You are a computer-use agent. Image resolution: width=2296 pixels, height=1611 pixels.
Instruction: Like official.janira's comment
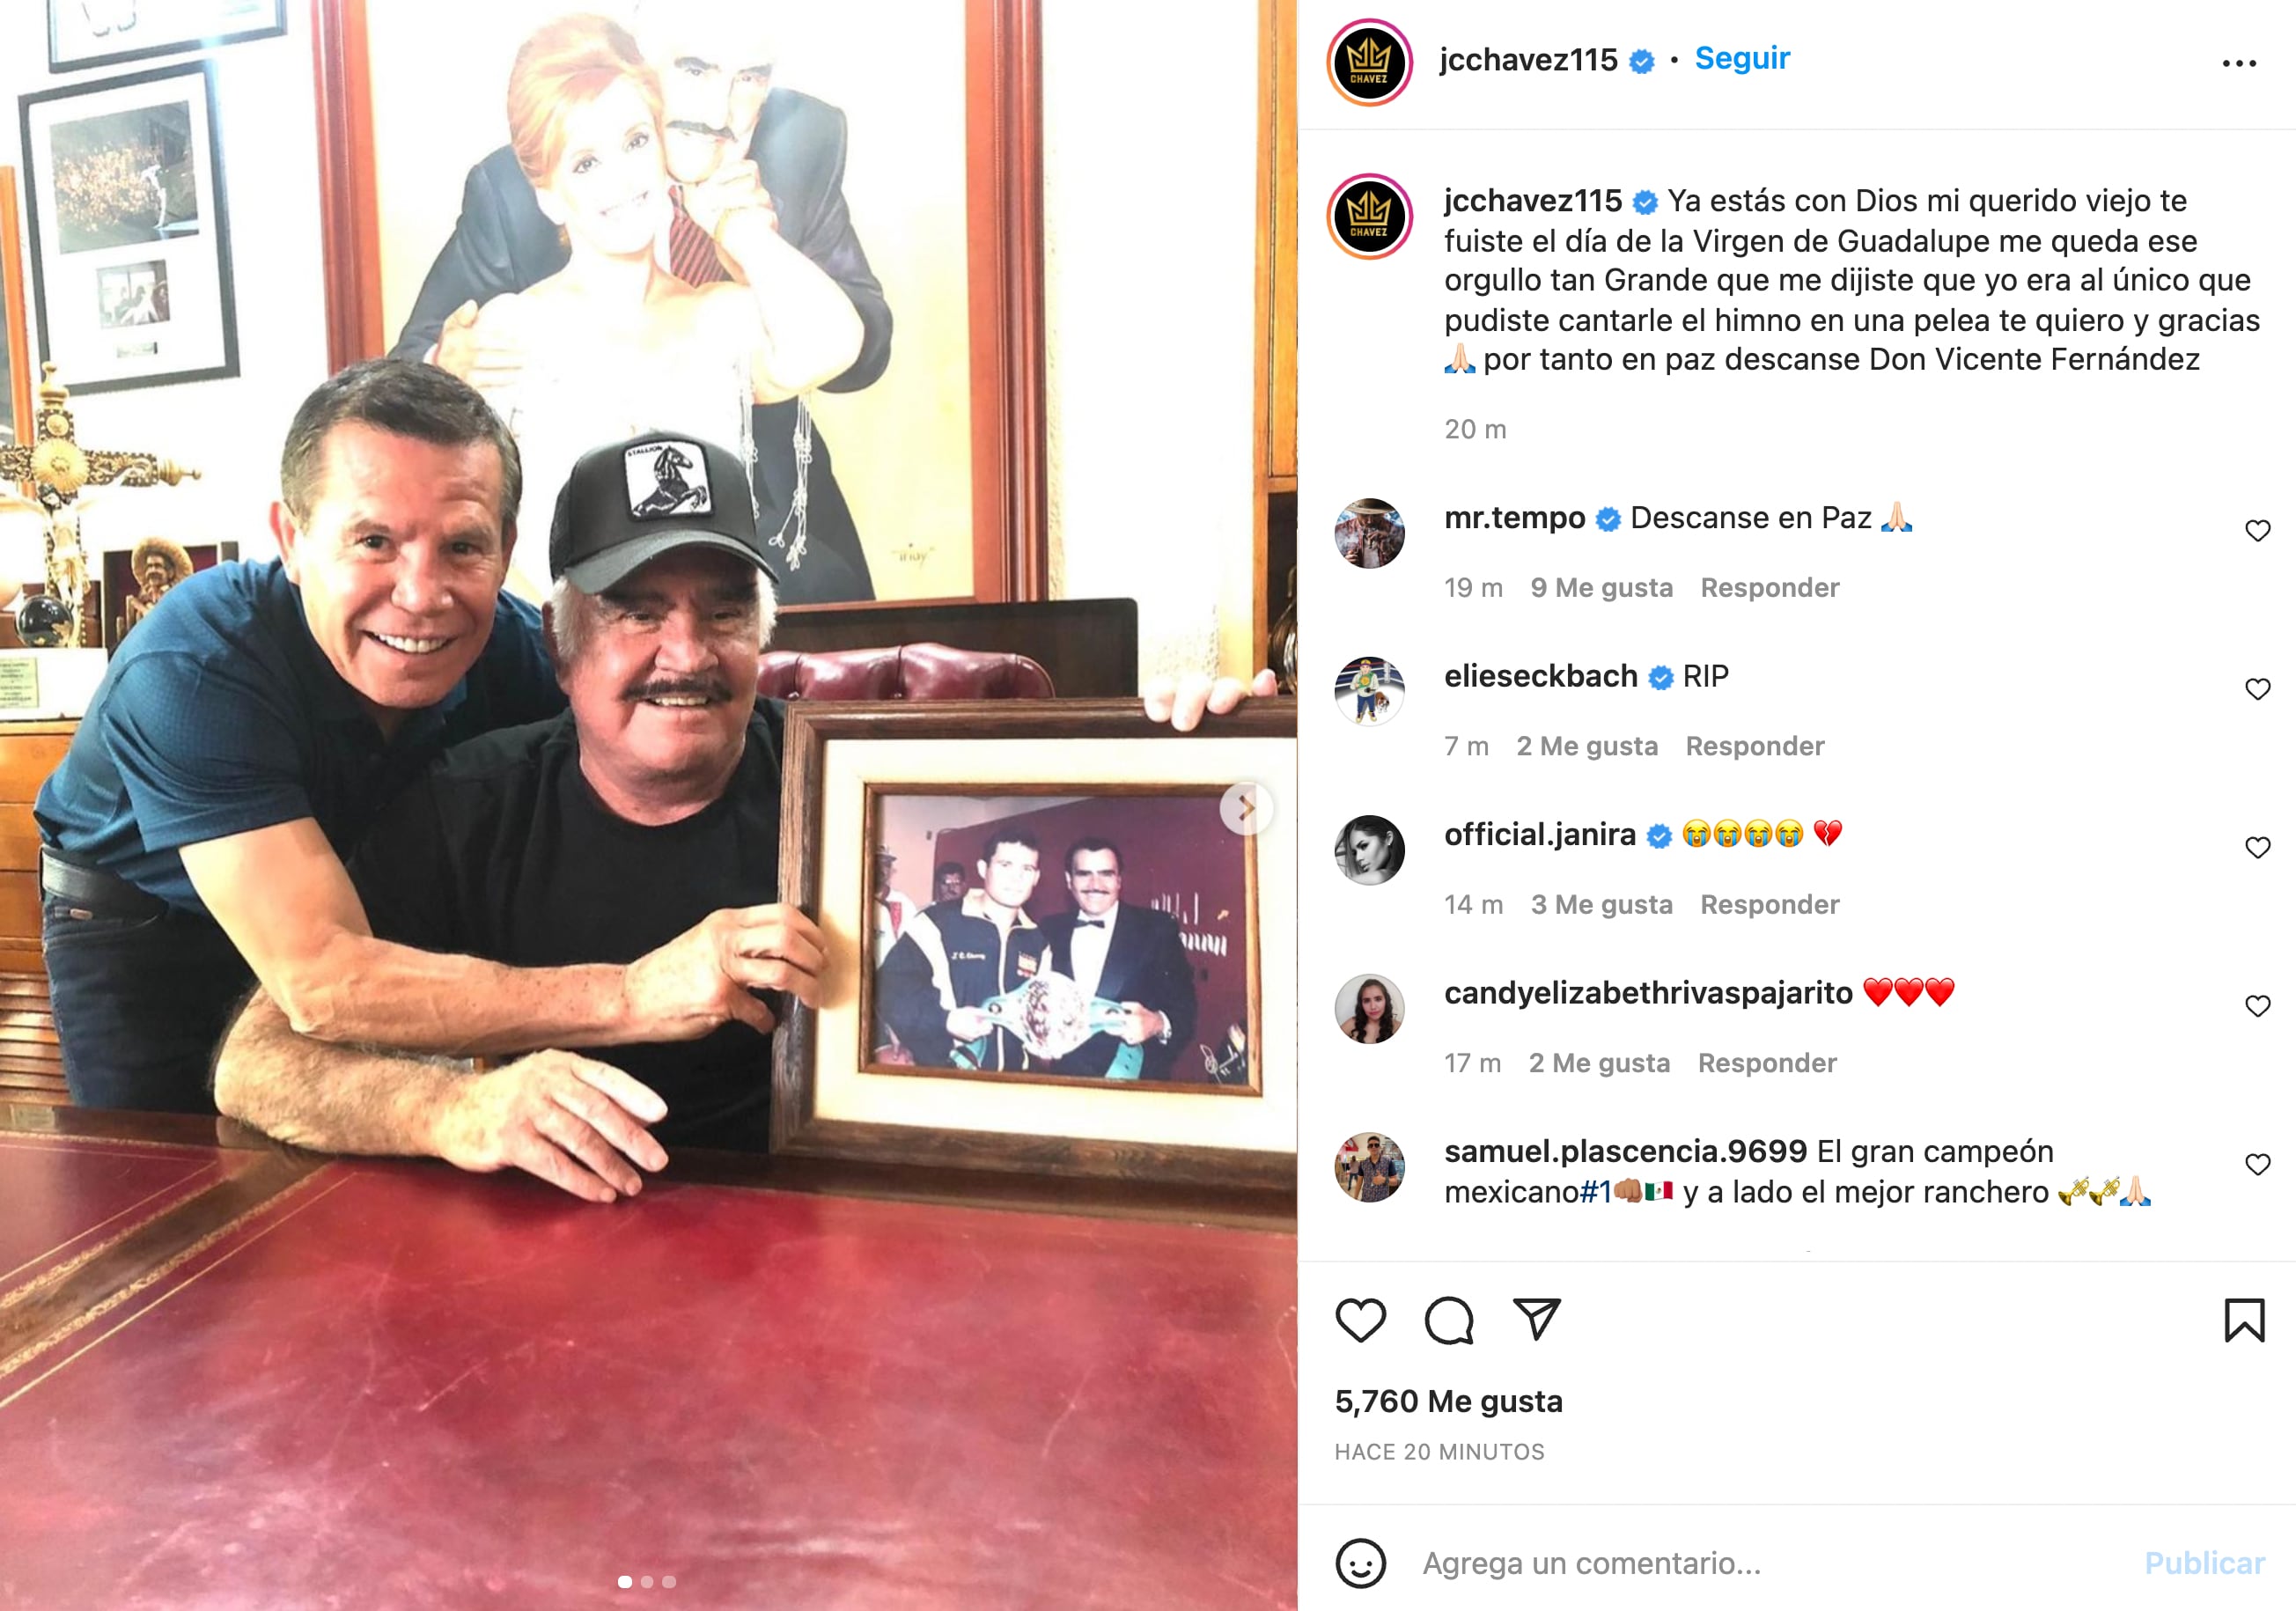coord(2257,847)
